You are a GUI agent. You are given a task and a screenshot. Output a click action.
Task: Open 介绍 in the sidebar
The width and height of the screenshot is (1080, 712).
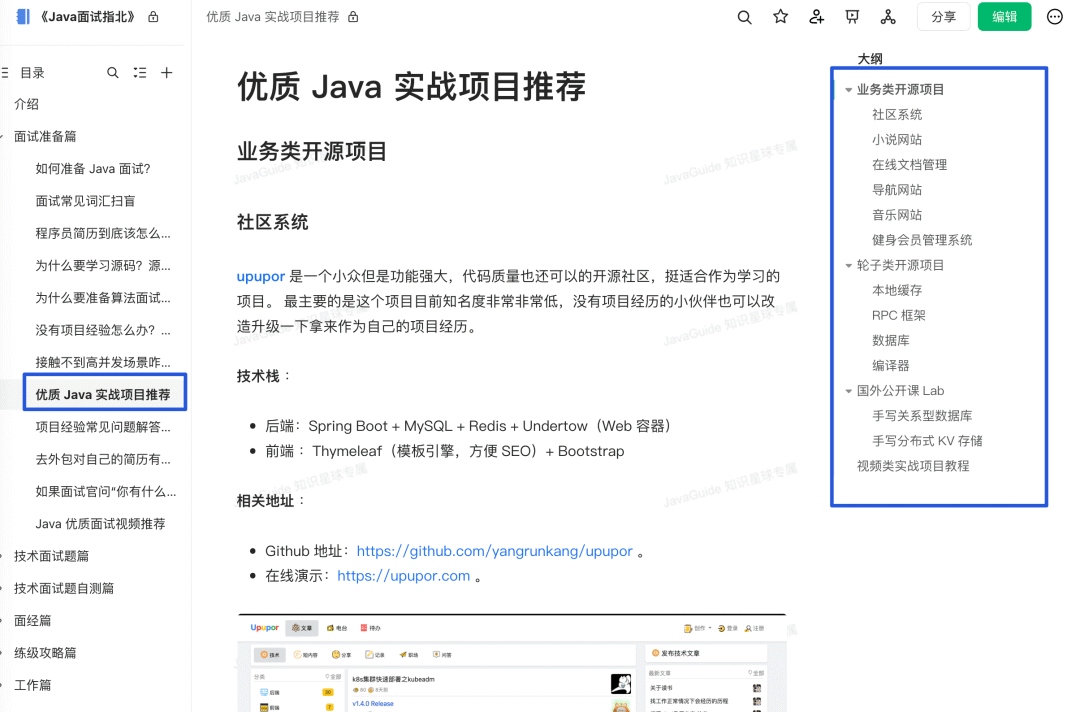click(x=26, y=104)
